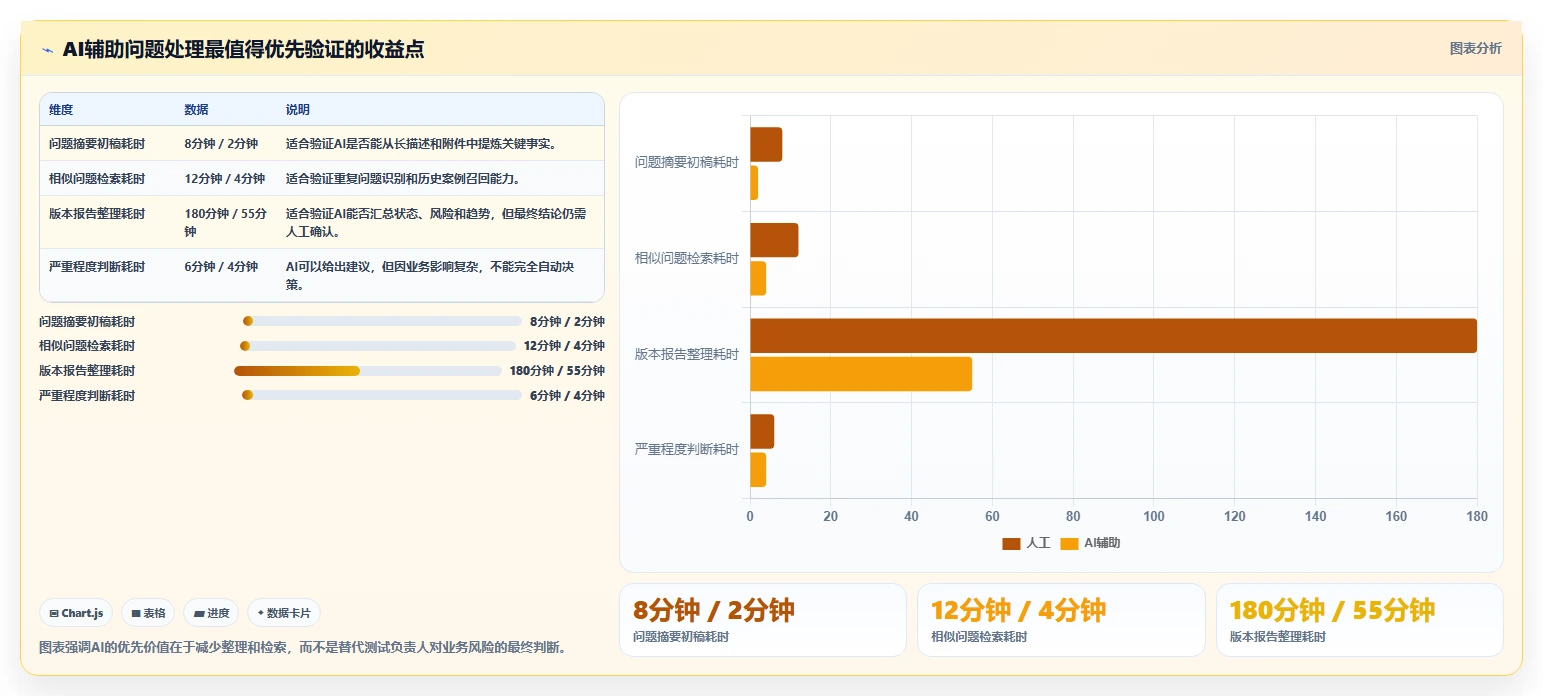Click the 问题摘要初稿耗时 chart axis label
The width and height of the screenshot is (1543, 696).
pyautogui.click(x=687, y=163)
